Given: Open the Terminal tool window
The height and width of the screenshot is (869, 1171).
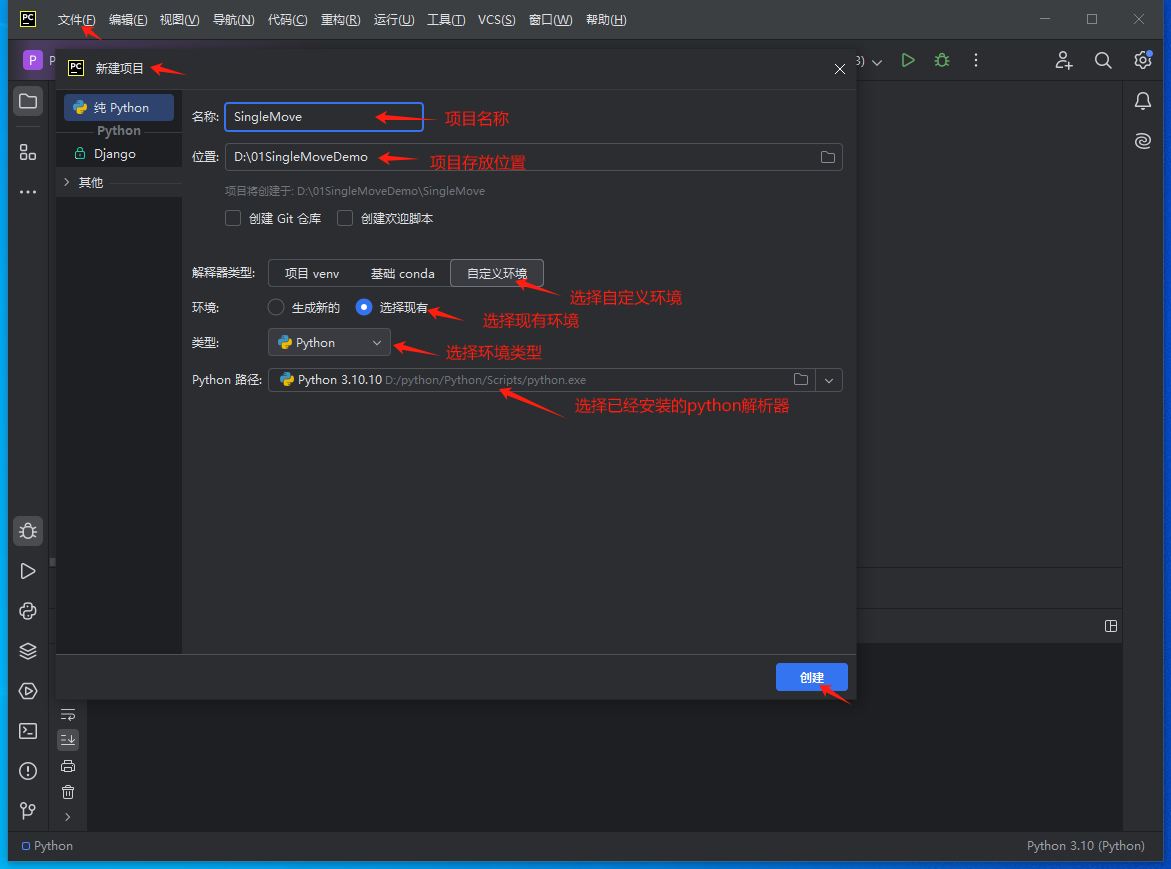Looking at the screenshot, I should pos(28,731).
